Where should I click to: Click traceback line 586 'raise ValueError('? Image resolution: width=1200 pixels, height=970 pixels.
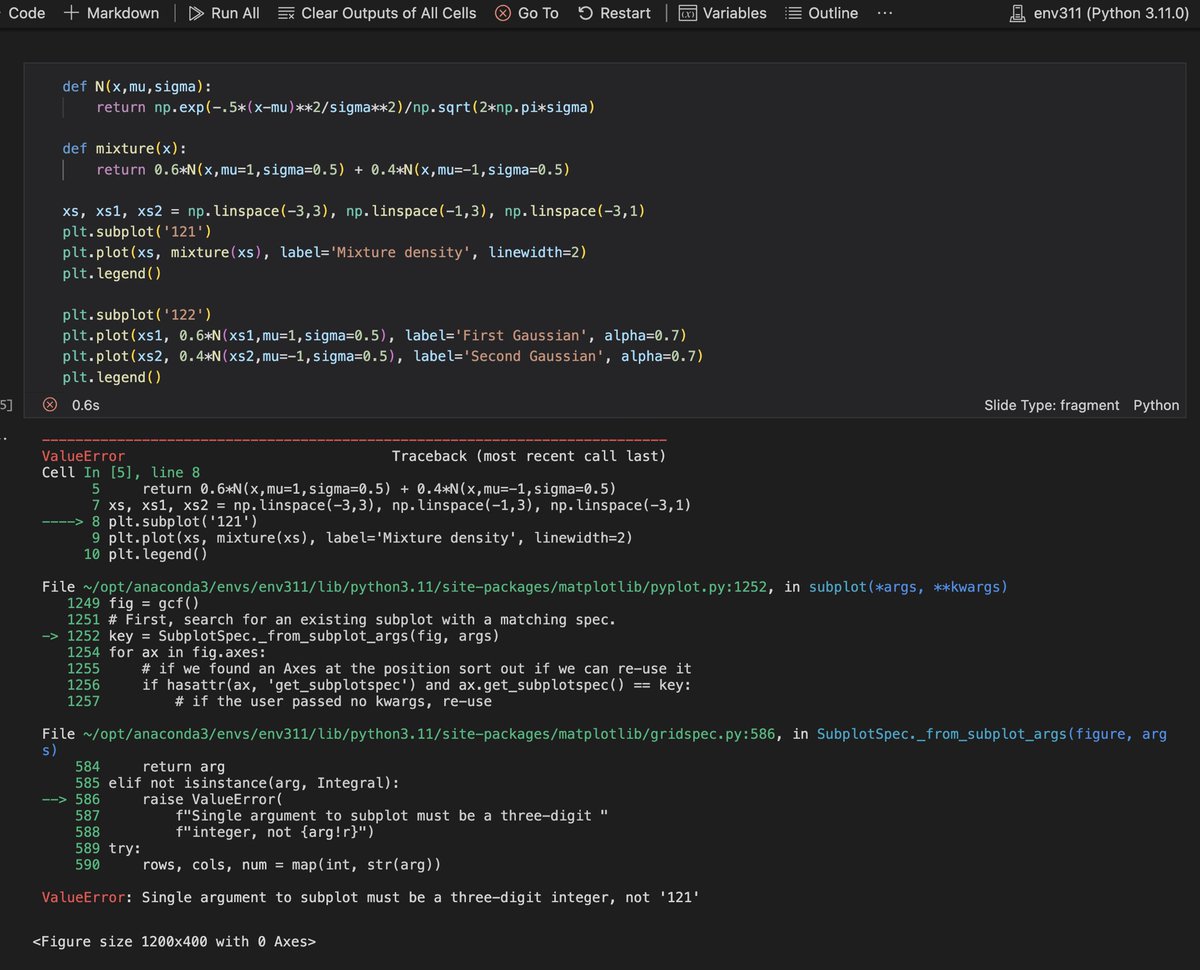pyautogui.click(x=163, y=800)
